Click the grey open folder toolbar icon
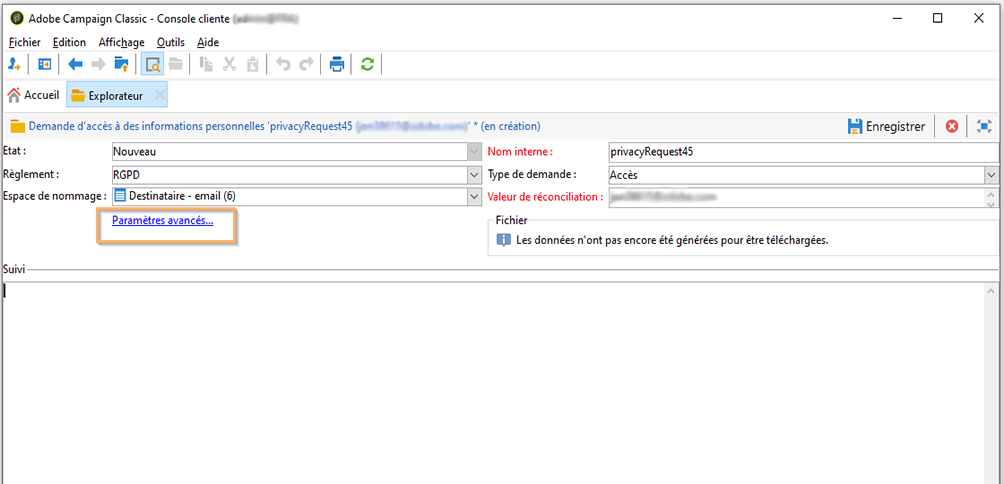Screen dimensions: 1004x484 coord(175,64)
